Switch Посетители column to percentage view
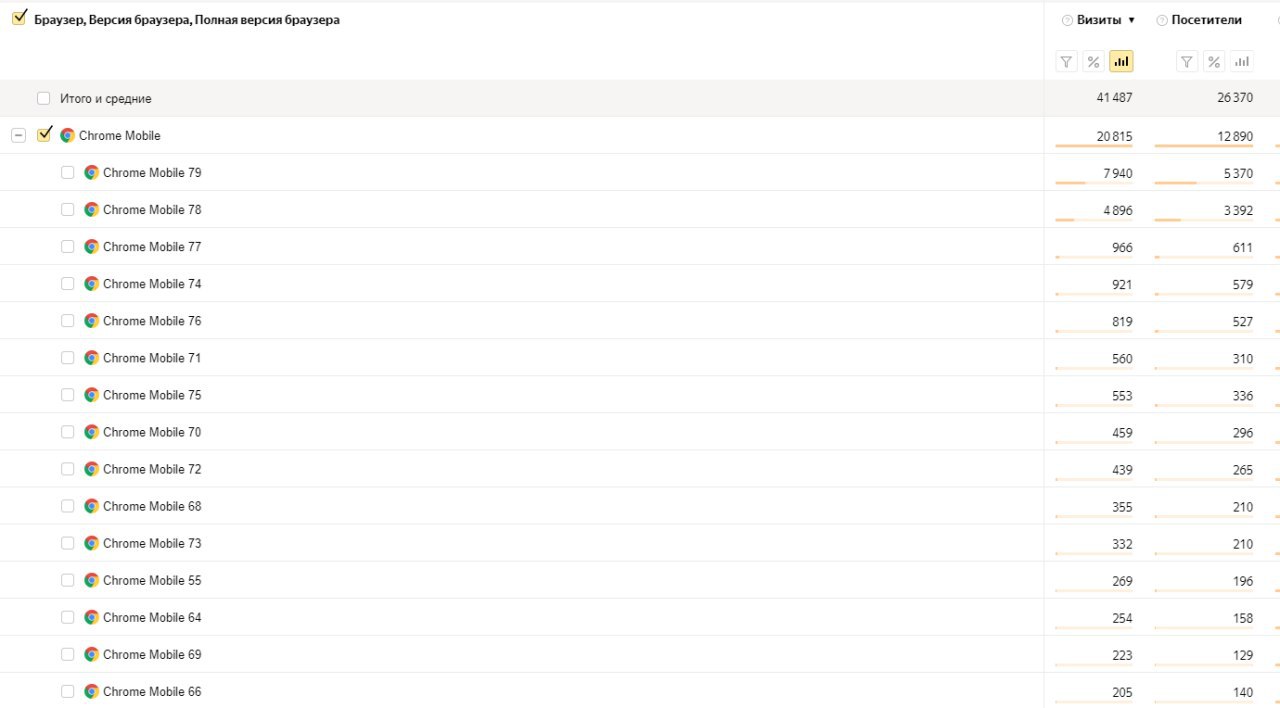This screenshot has width=1280, height=708. click(1213, 62)
